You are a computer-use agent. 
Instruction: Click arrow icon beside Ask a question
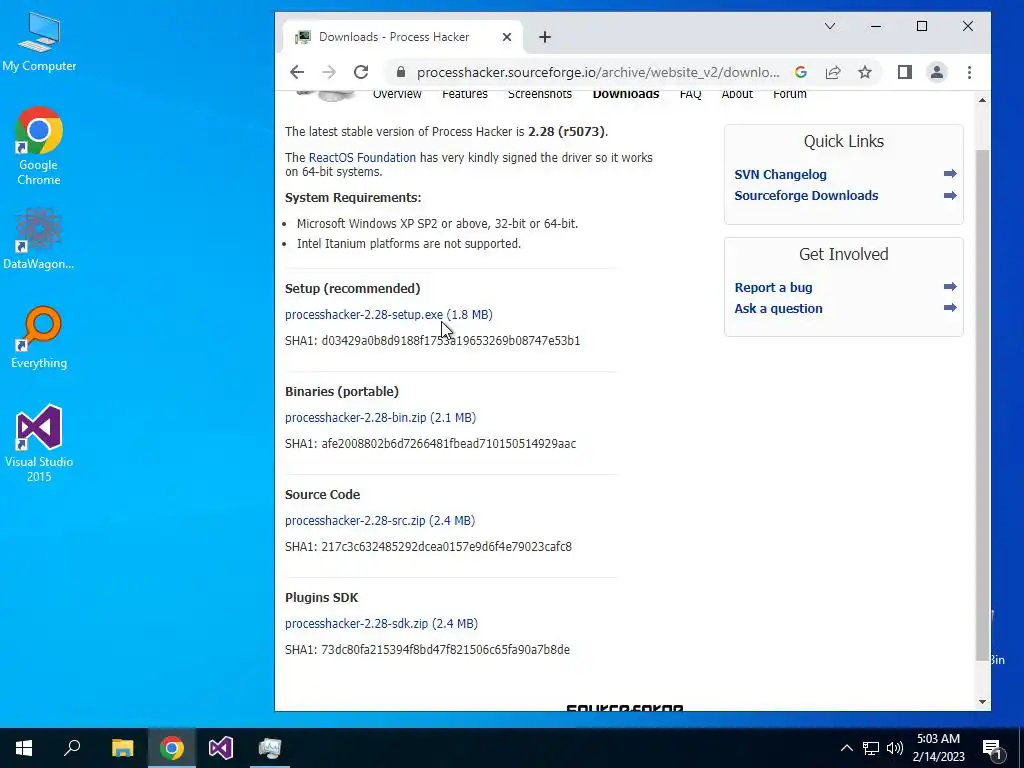pos(950,308)
